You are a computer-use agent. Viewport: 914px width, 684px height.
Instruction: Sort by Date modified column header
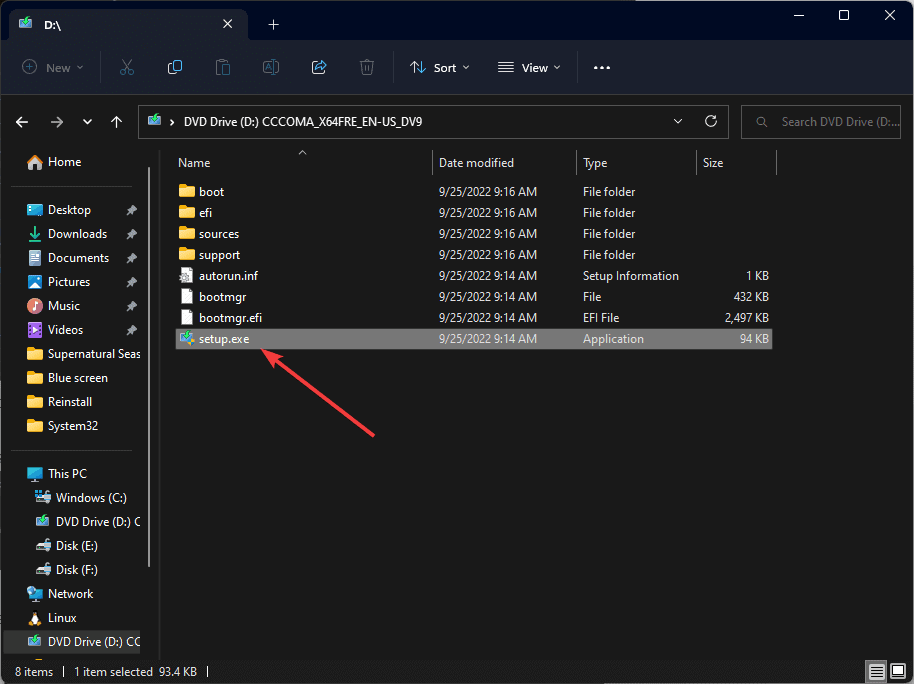click(x=476, y=163)
